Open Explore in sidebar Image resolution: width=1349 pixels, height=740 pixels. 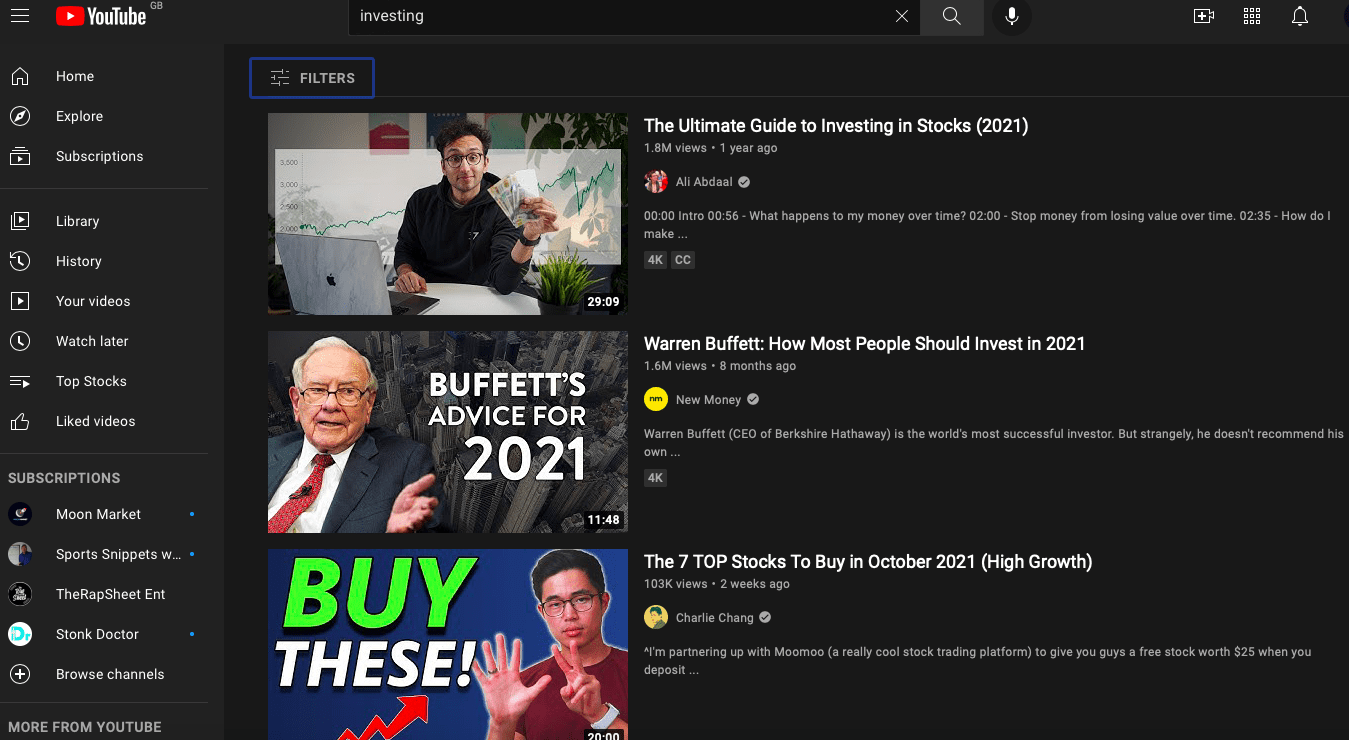pos(104,116)
